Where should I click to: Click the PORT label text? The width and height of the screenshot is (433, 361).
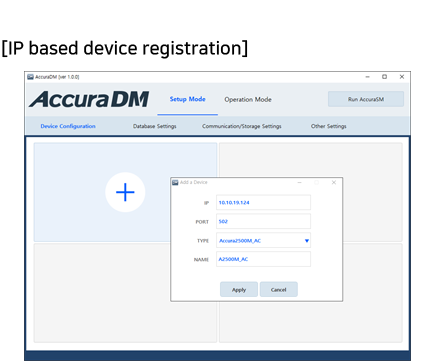tap(202, 222)
